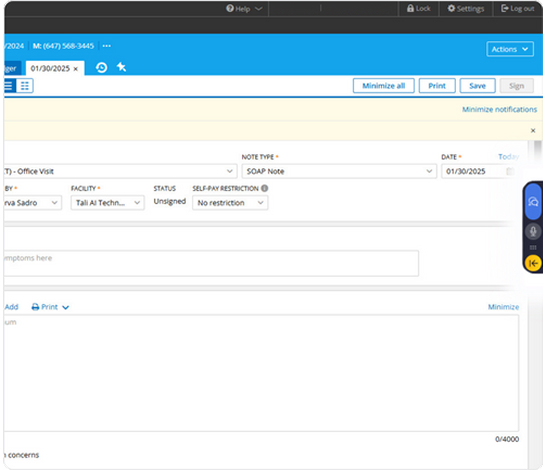Click the Add link
Image resolution: width=546 pixels, height=470 pixels.
[11, 307]
